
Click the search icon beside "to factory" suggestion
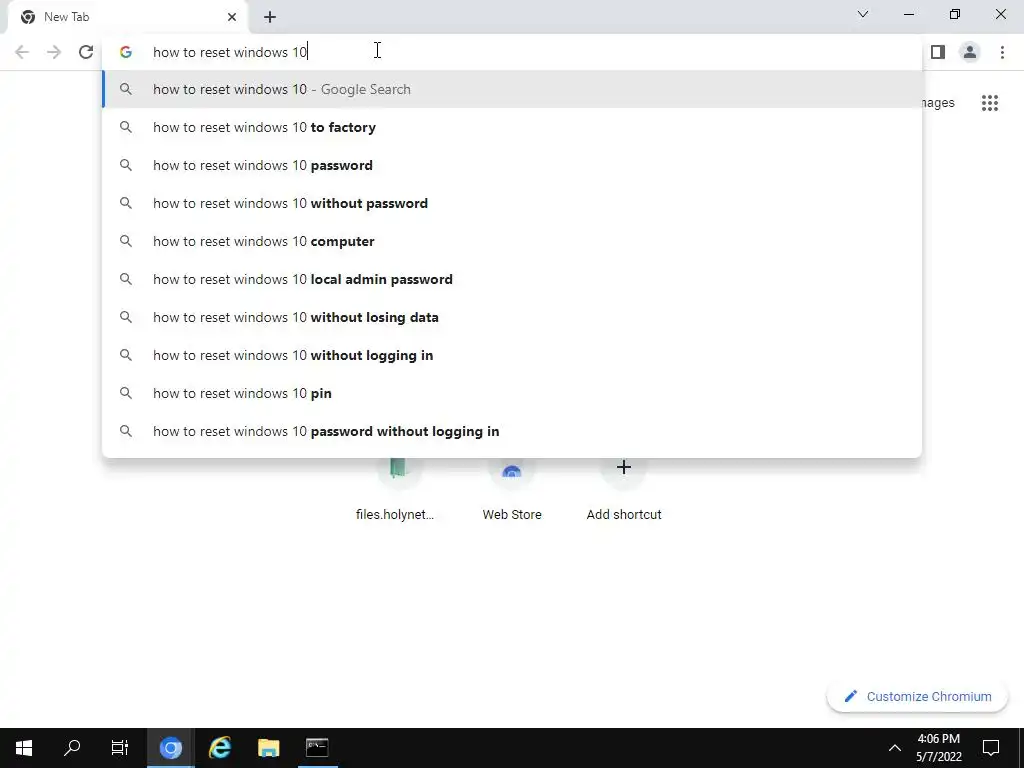click(x=126, y=127)
